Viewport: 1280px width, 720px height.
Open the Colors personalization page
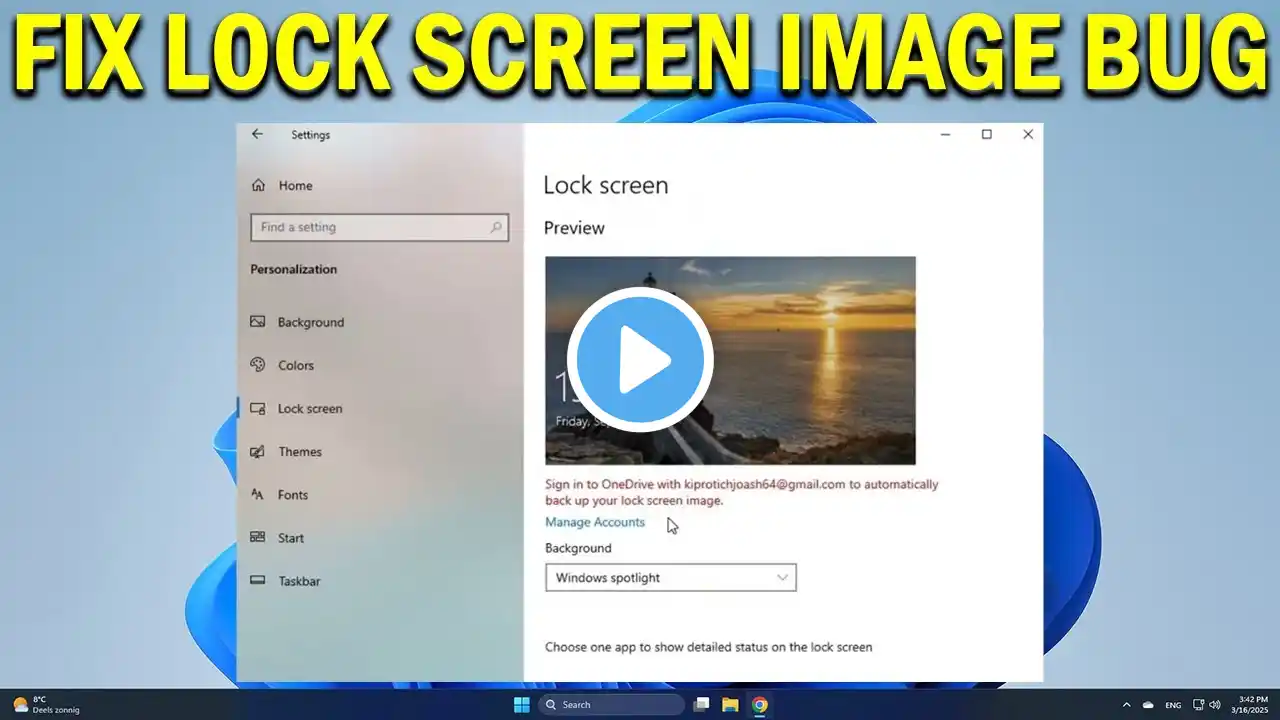coord(282,365)
